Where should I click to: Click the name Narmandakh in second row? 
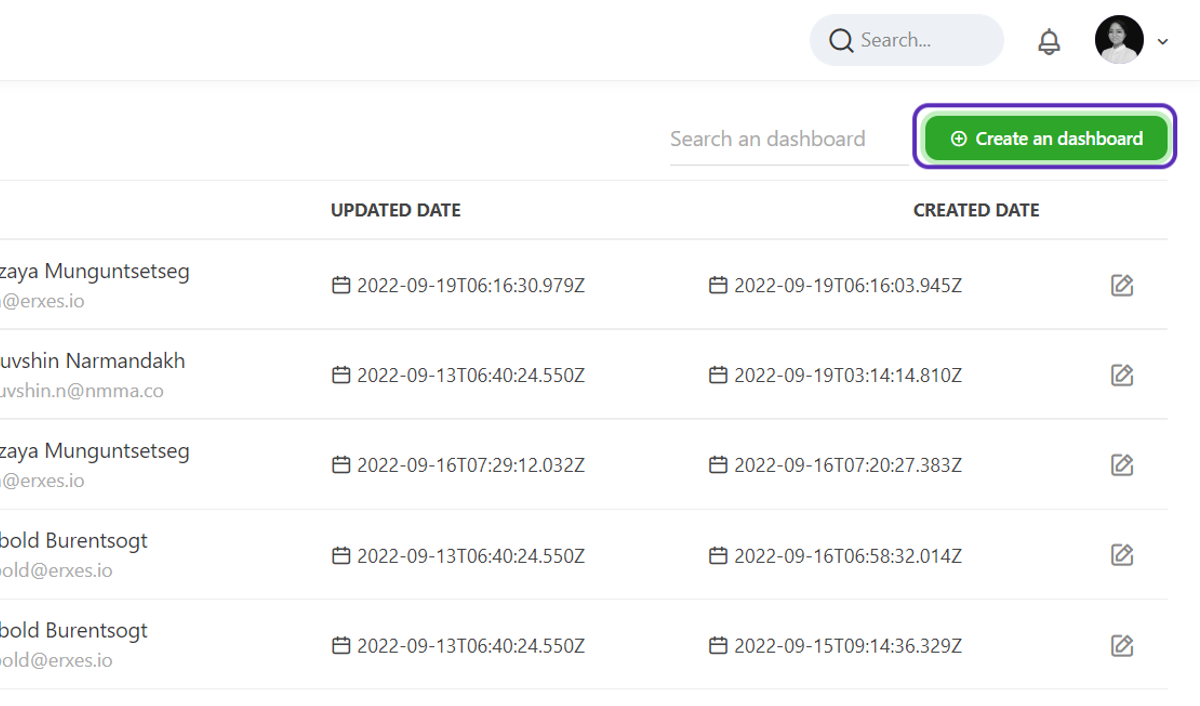click(124, 361)
